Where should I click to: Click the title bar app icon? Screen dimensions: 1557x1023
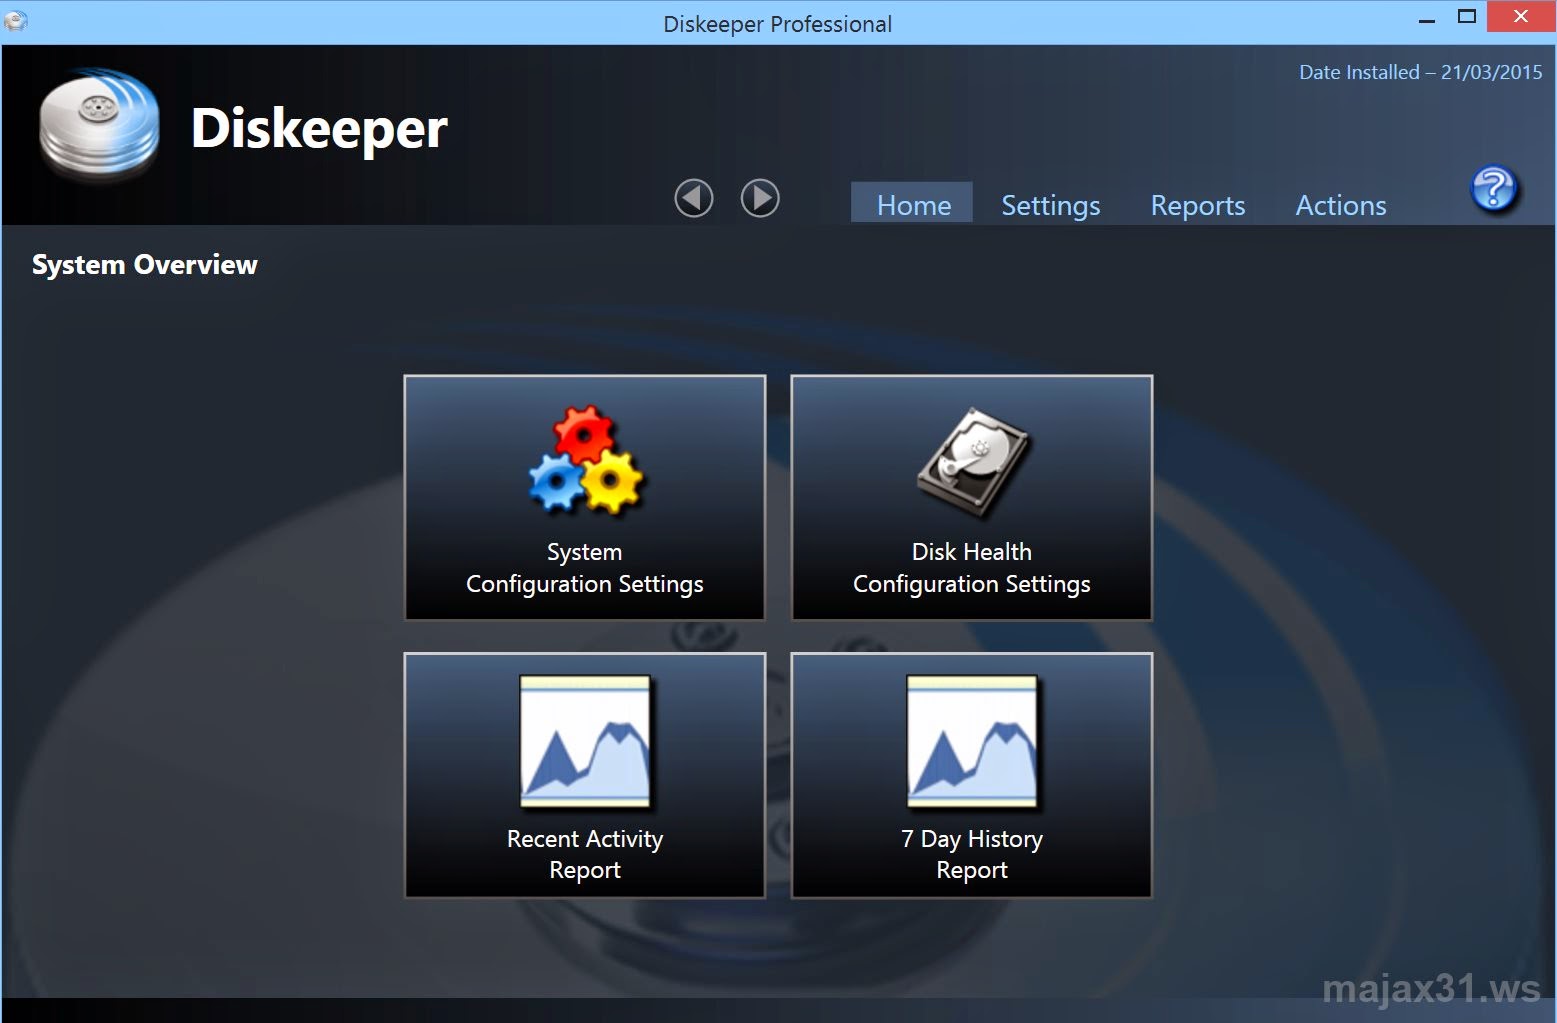tap(16, 20)
